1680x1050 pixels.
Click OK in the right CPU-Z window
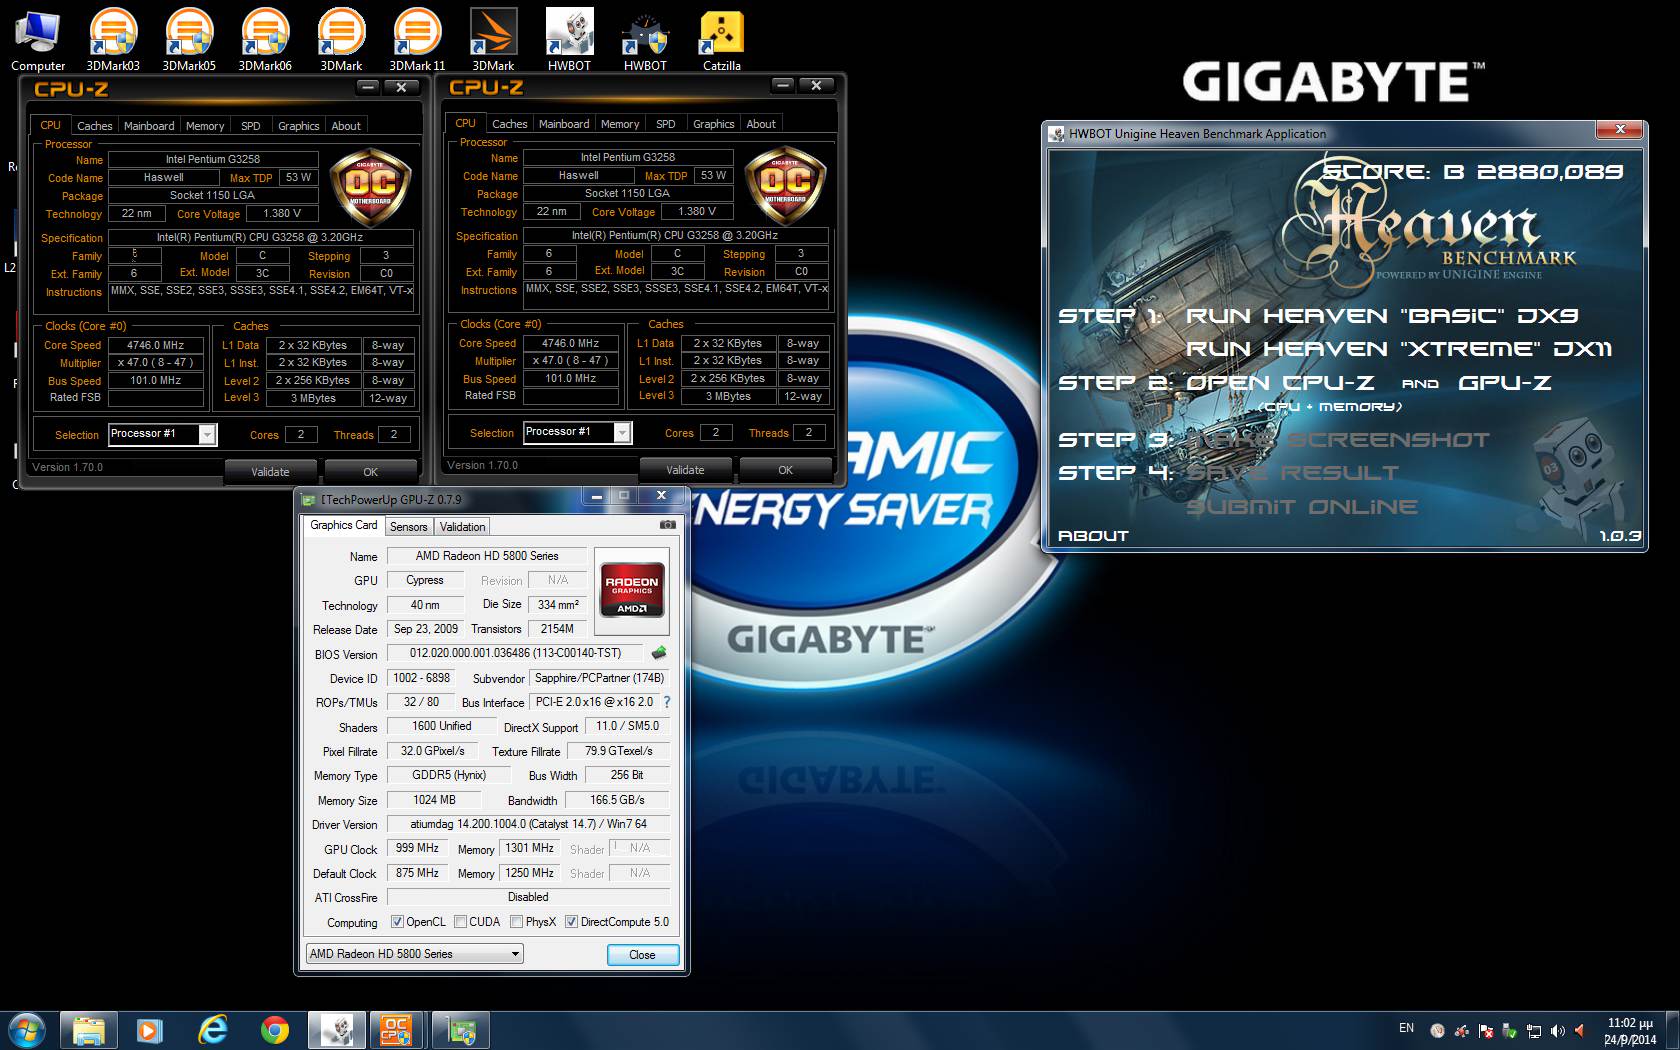coord(785,470)
